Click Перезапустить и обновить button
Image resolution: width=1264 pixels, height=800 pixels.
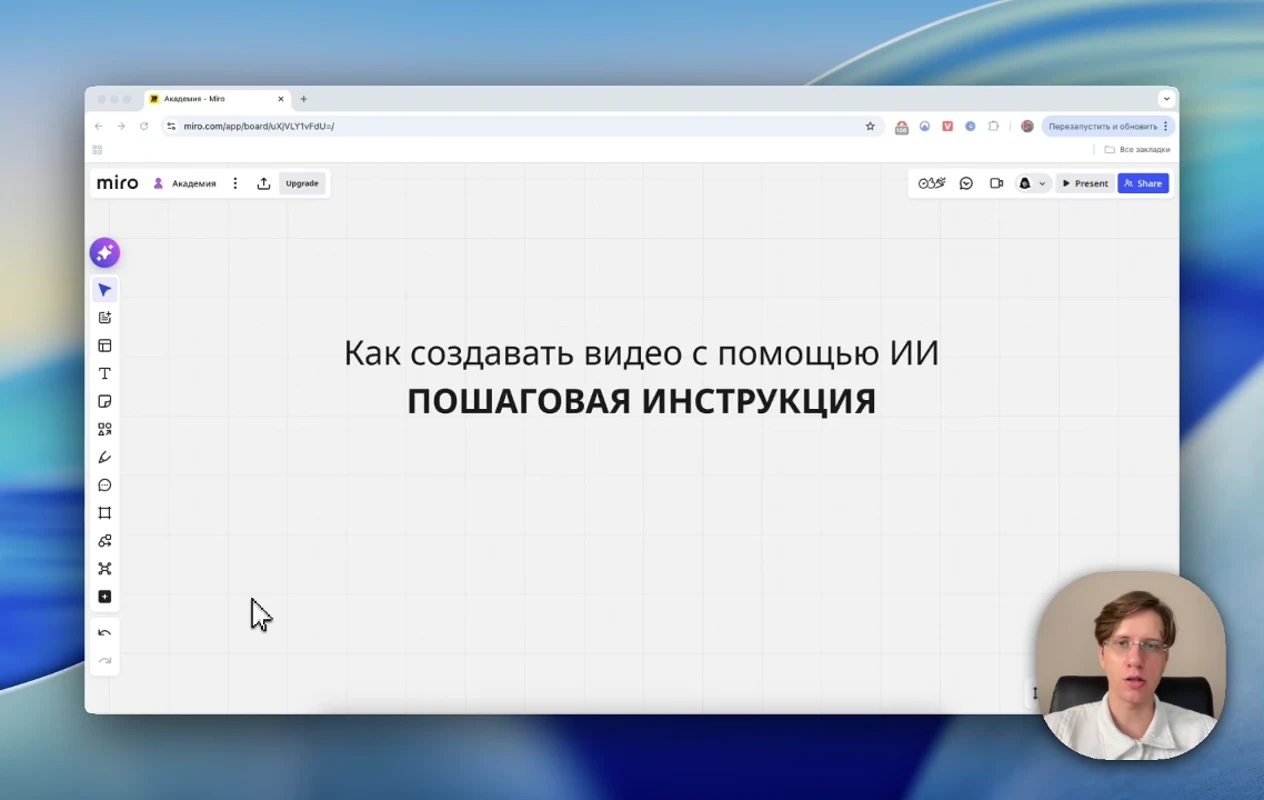point(1107,126)
